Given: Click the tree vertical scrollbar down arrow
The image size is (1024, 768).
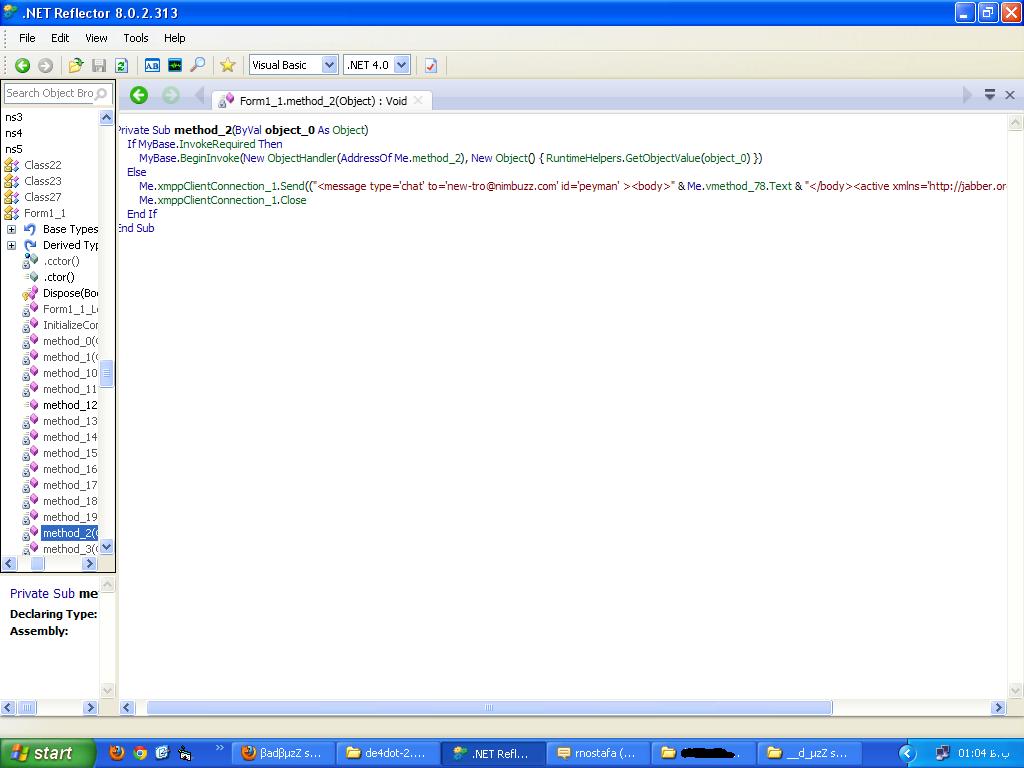Looking at the screenshot, I should click(x=106, y=547).
